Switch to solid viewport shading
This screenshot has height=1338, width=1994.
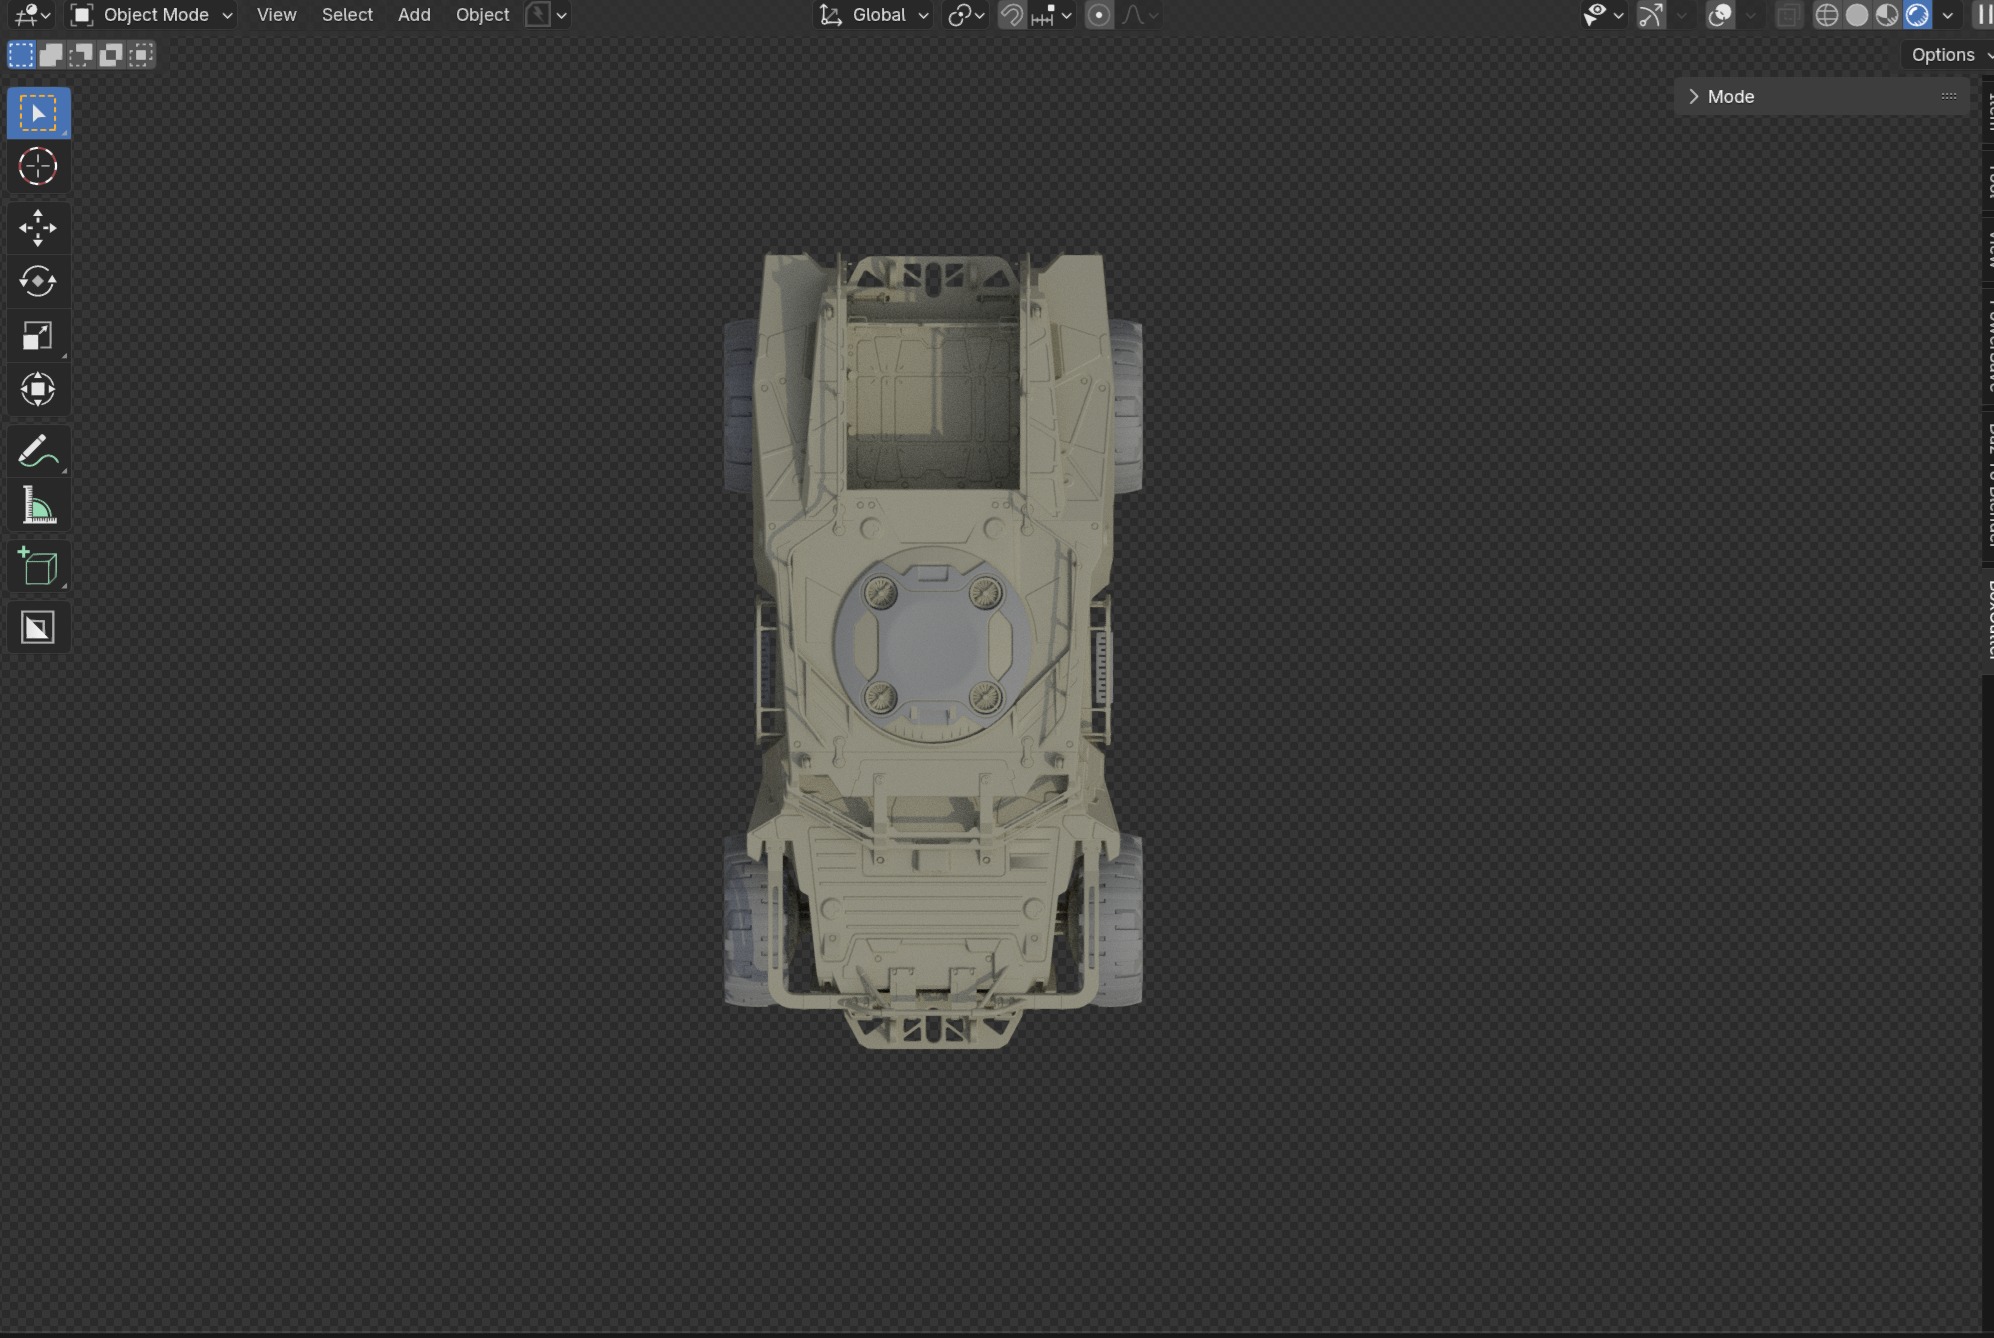click(x=1857, y=15)
